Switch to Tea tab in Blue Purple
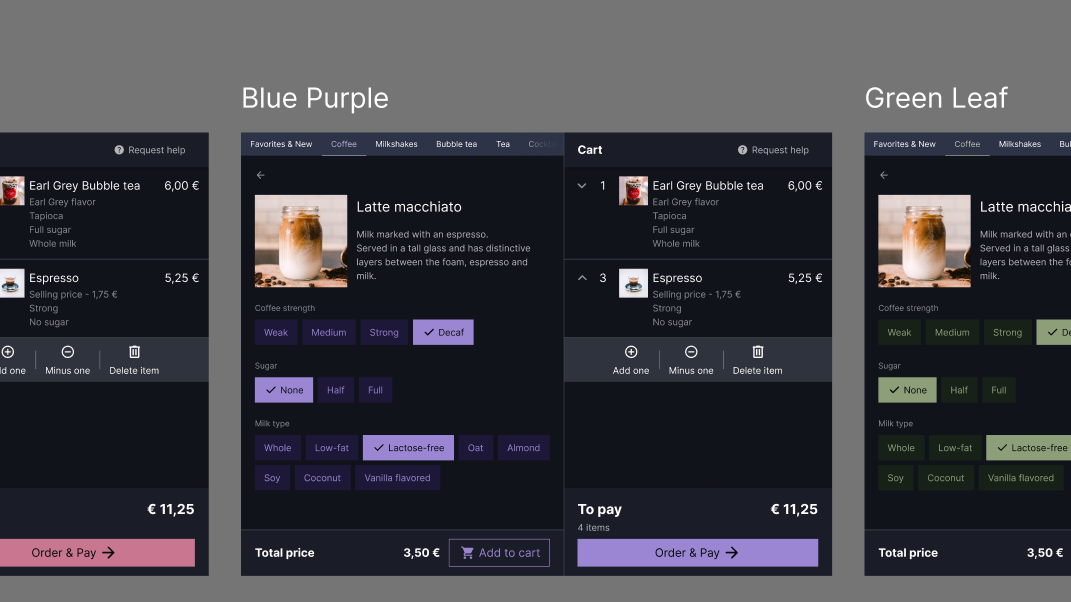This screenshot has height=602, width=1071. [503, 144]
